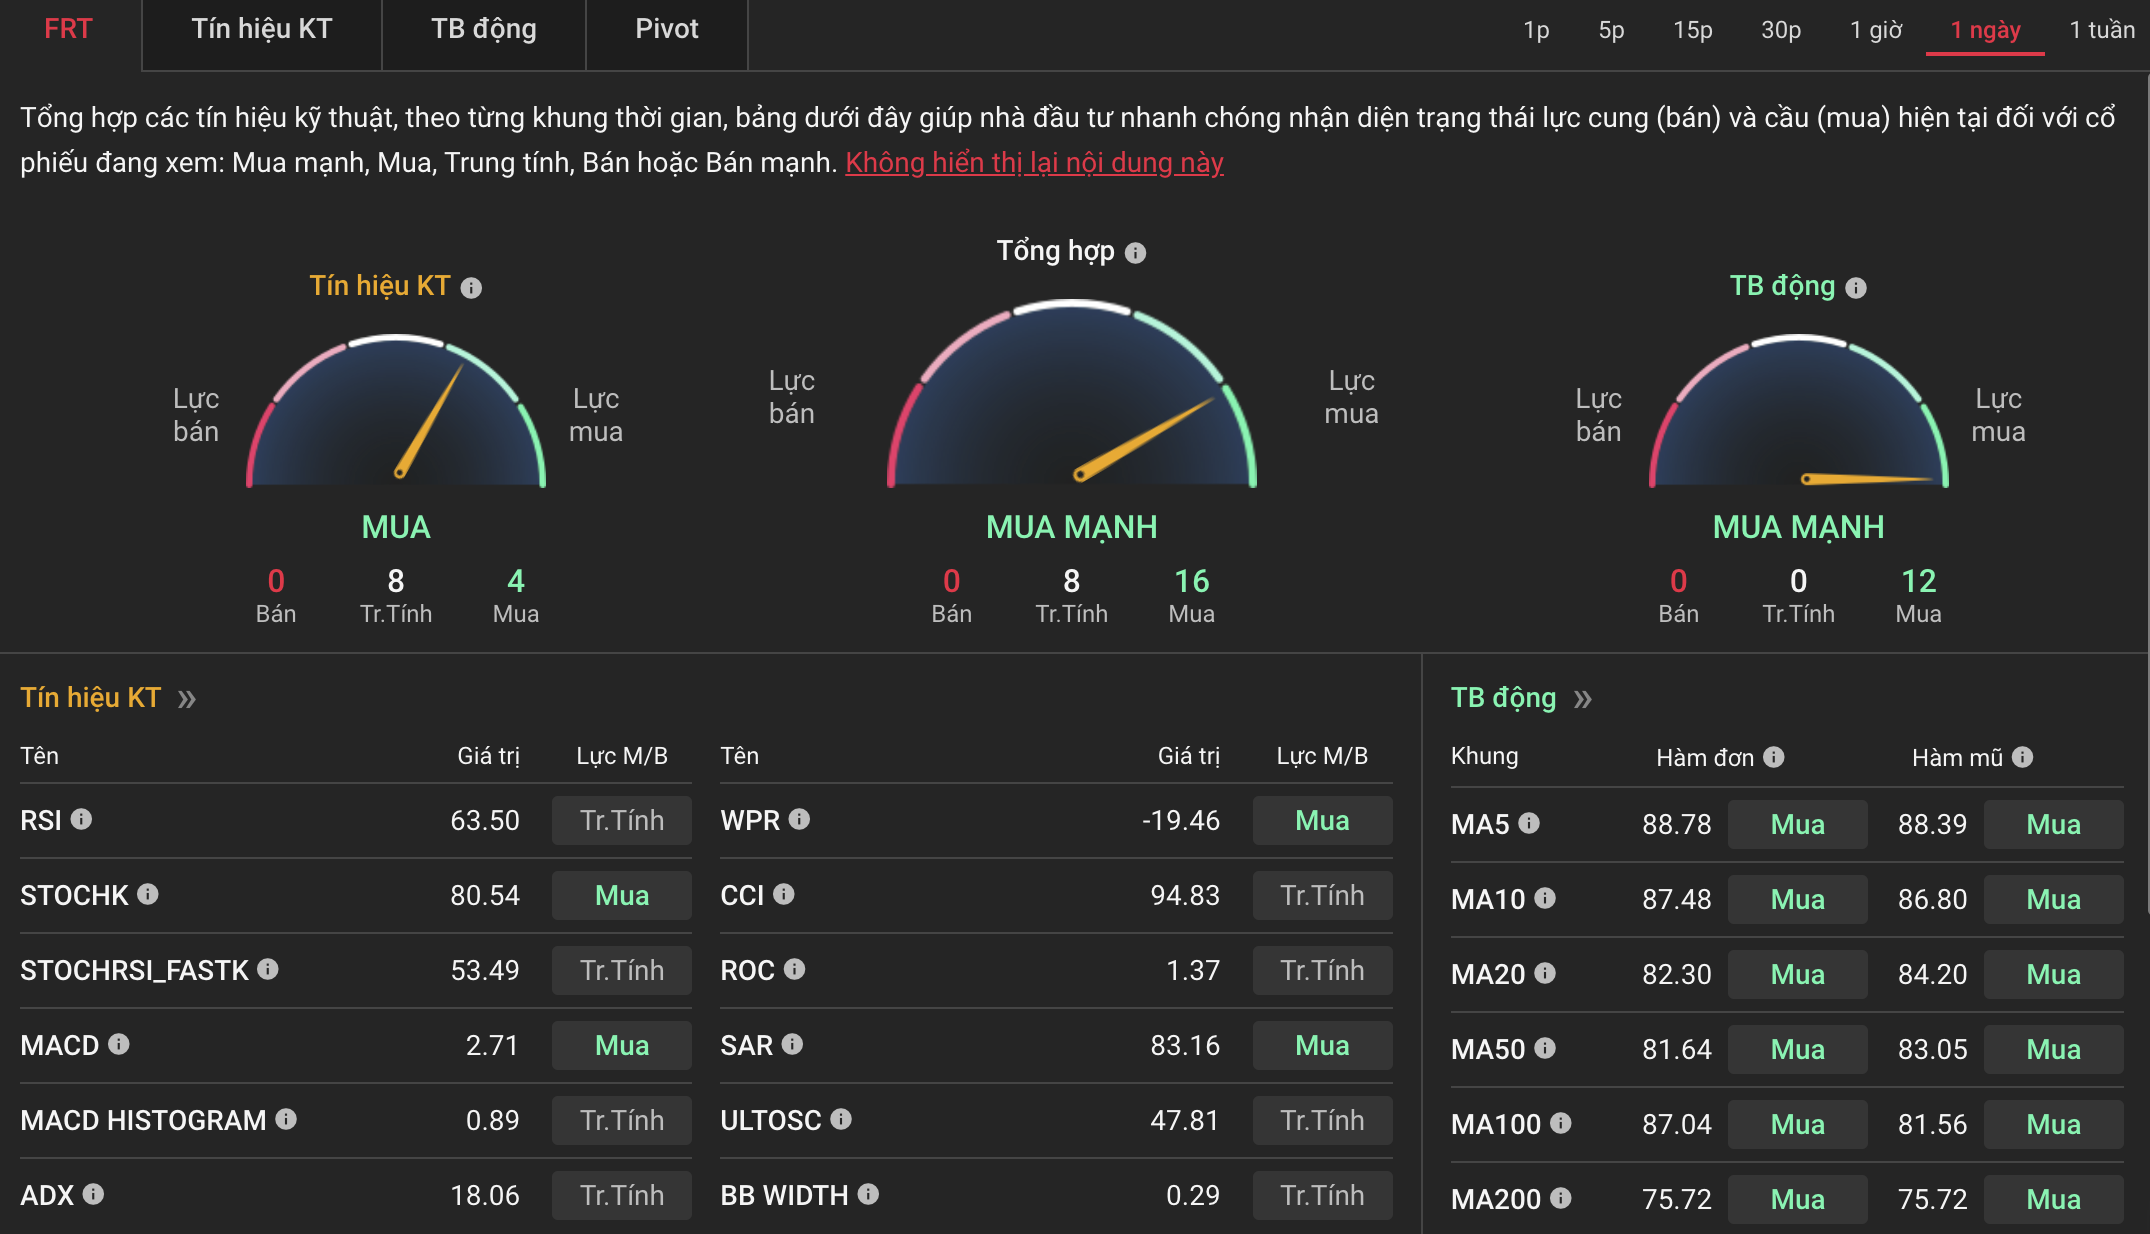Screen dimensions: 2150x1234
Task: Open ADX indicator info icon
Action: tap(93, 1194)
